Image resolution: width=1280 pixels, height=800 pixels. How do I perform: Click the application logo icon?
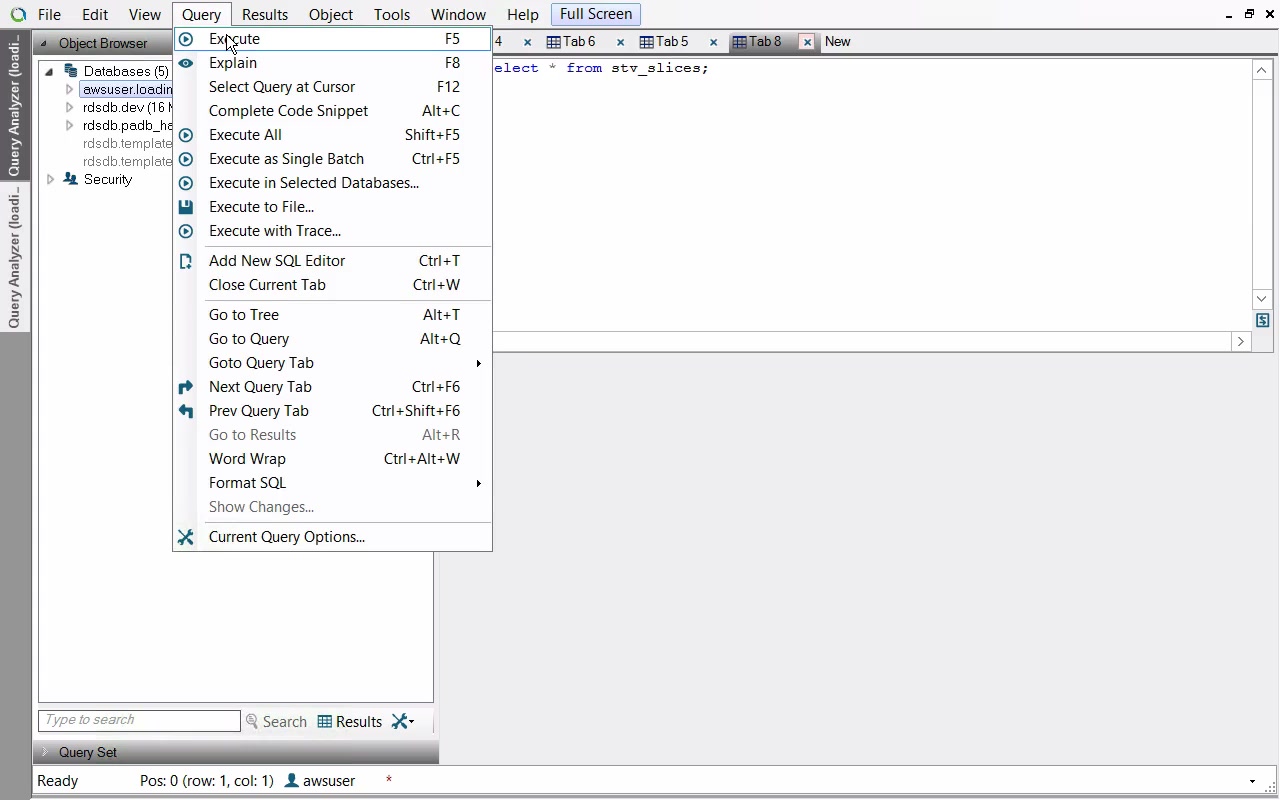coord(18,15)
